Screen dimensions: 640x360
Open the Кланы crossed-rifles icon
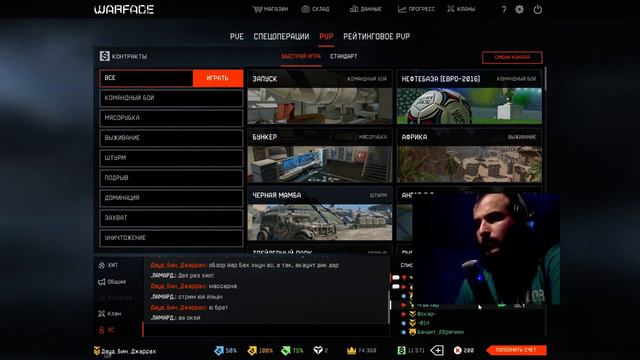pos(451,9)
